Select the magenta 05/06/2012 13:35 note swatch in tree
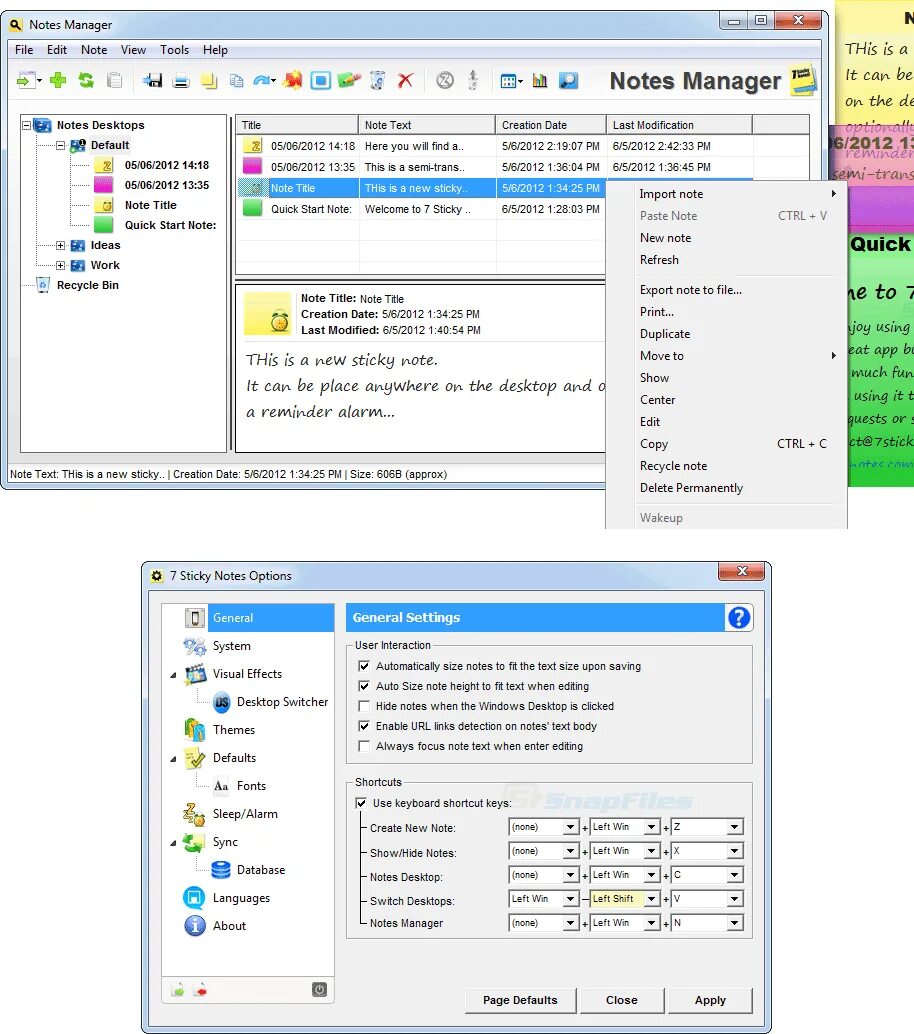The width and height of the screenshot is (914, 1034). pos(104,185)
